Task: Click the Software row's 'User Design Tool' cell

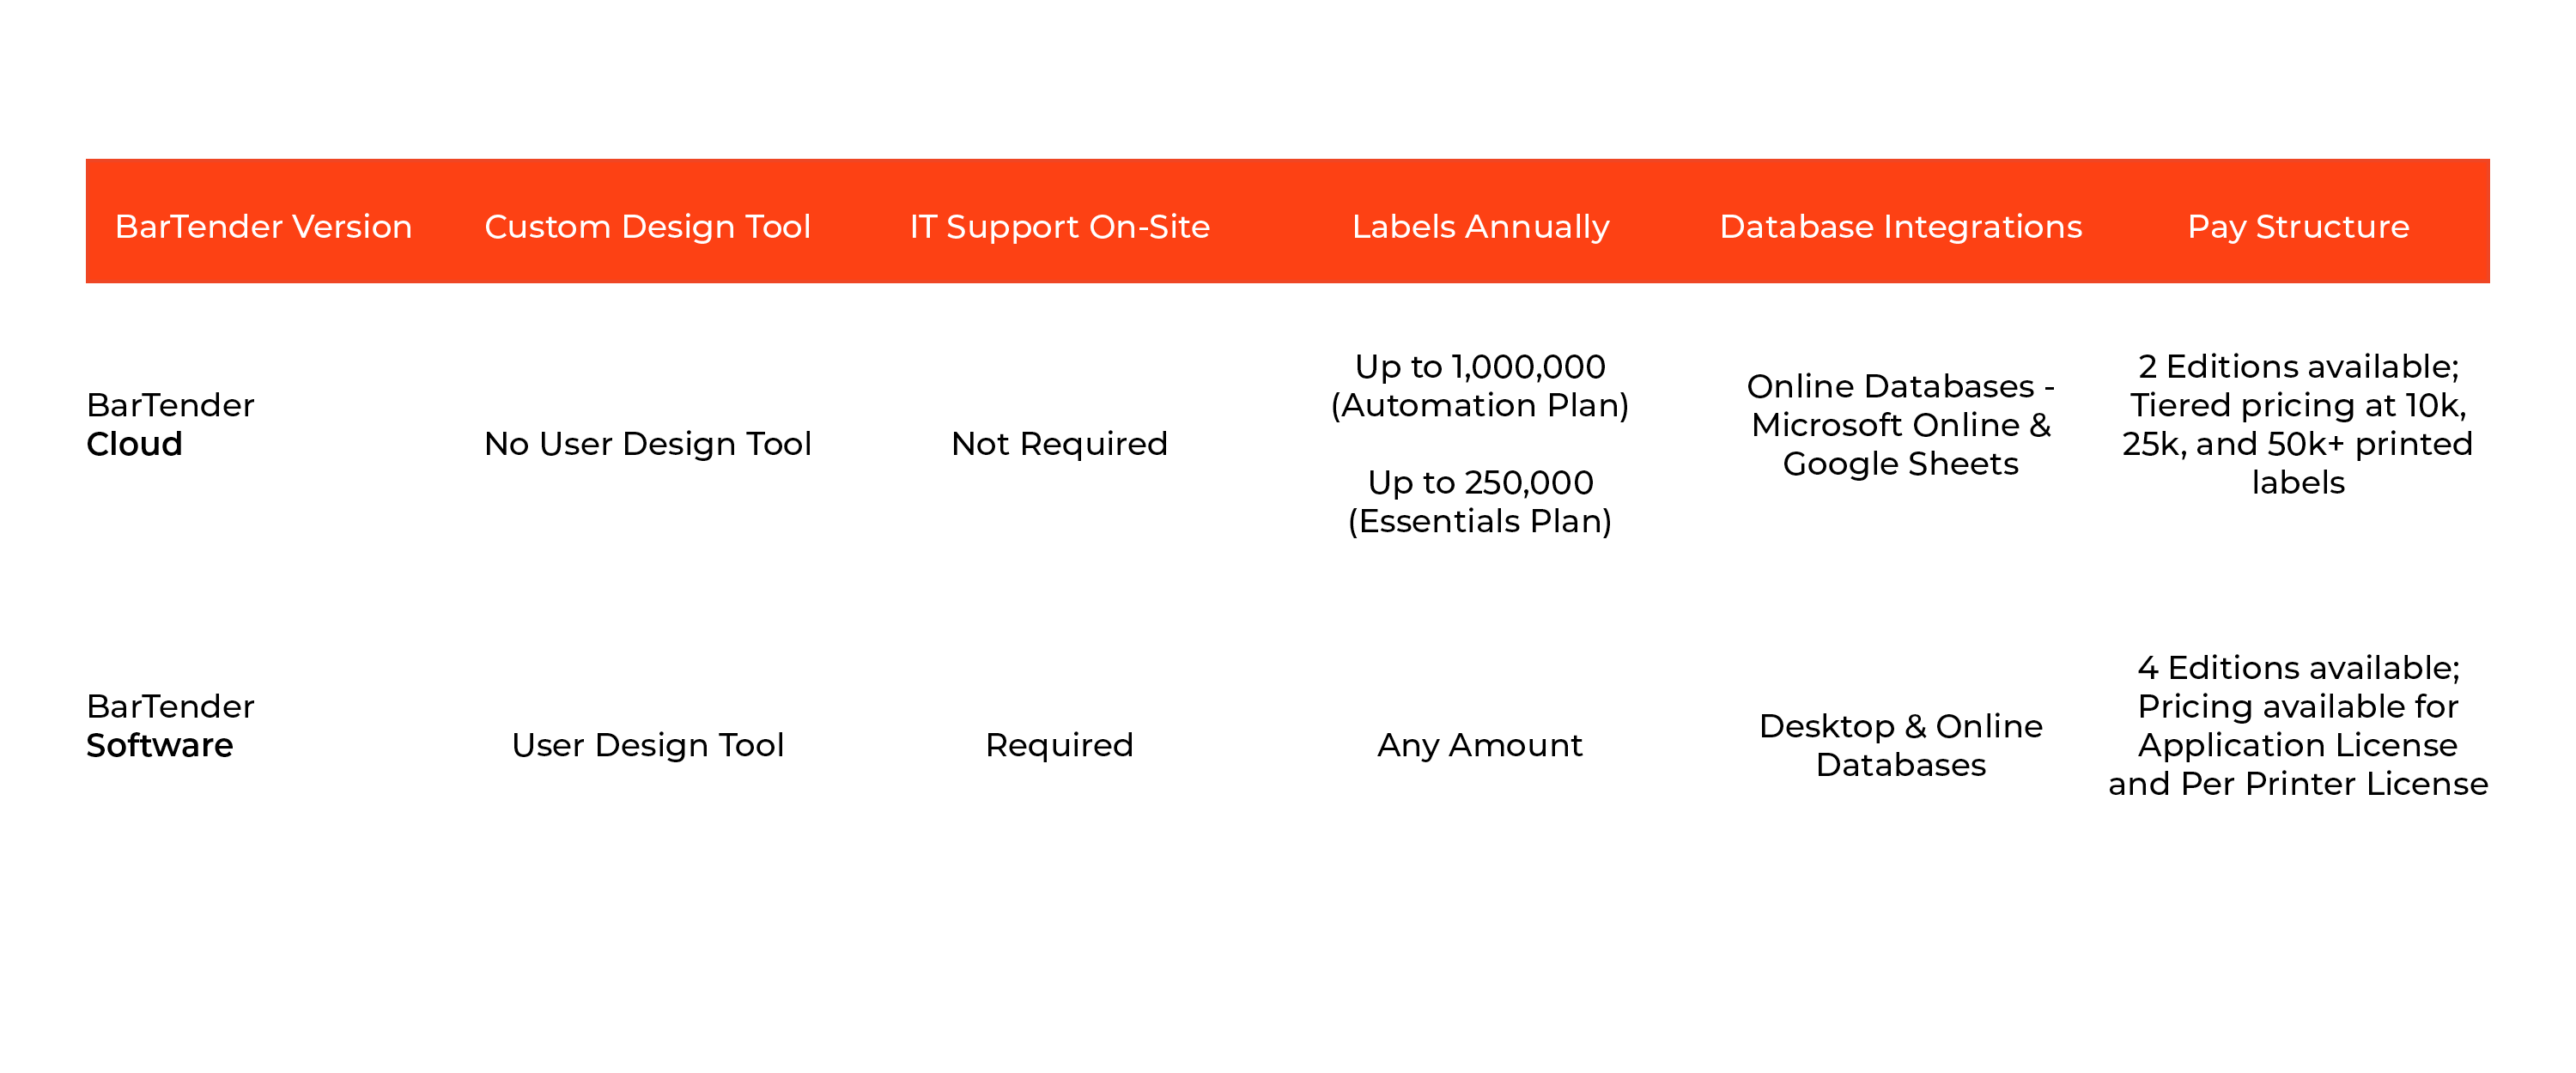Action: pos(647,745)
